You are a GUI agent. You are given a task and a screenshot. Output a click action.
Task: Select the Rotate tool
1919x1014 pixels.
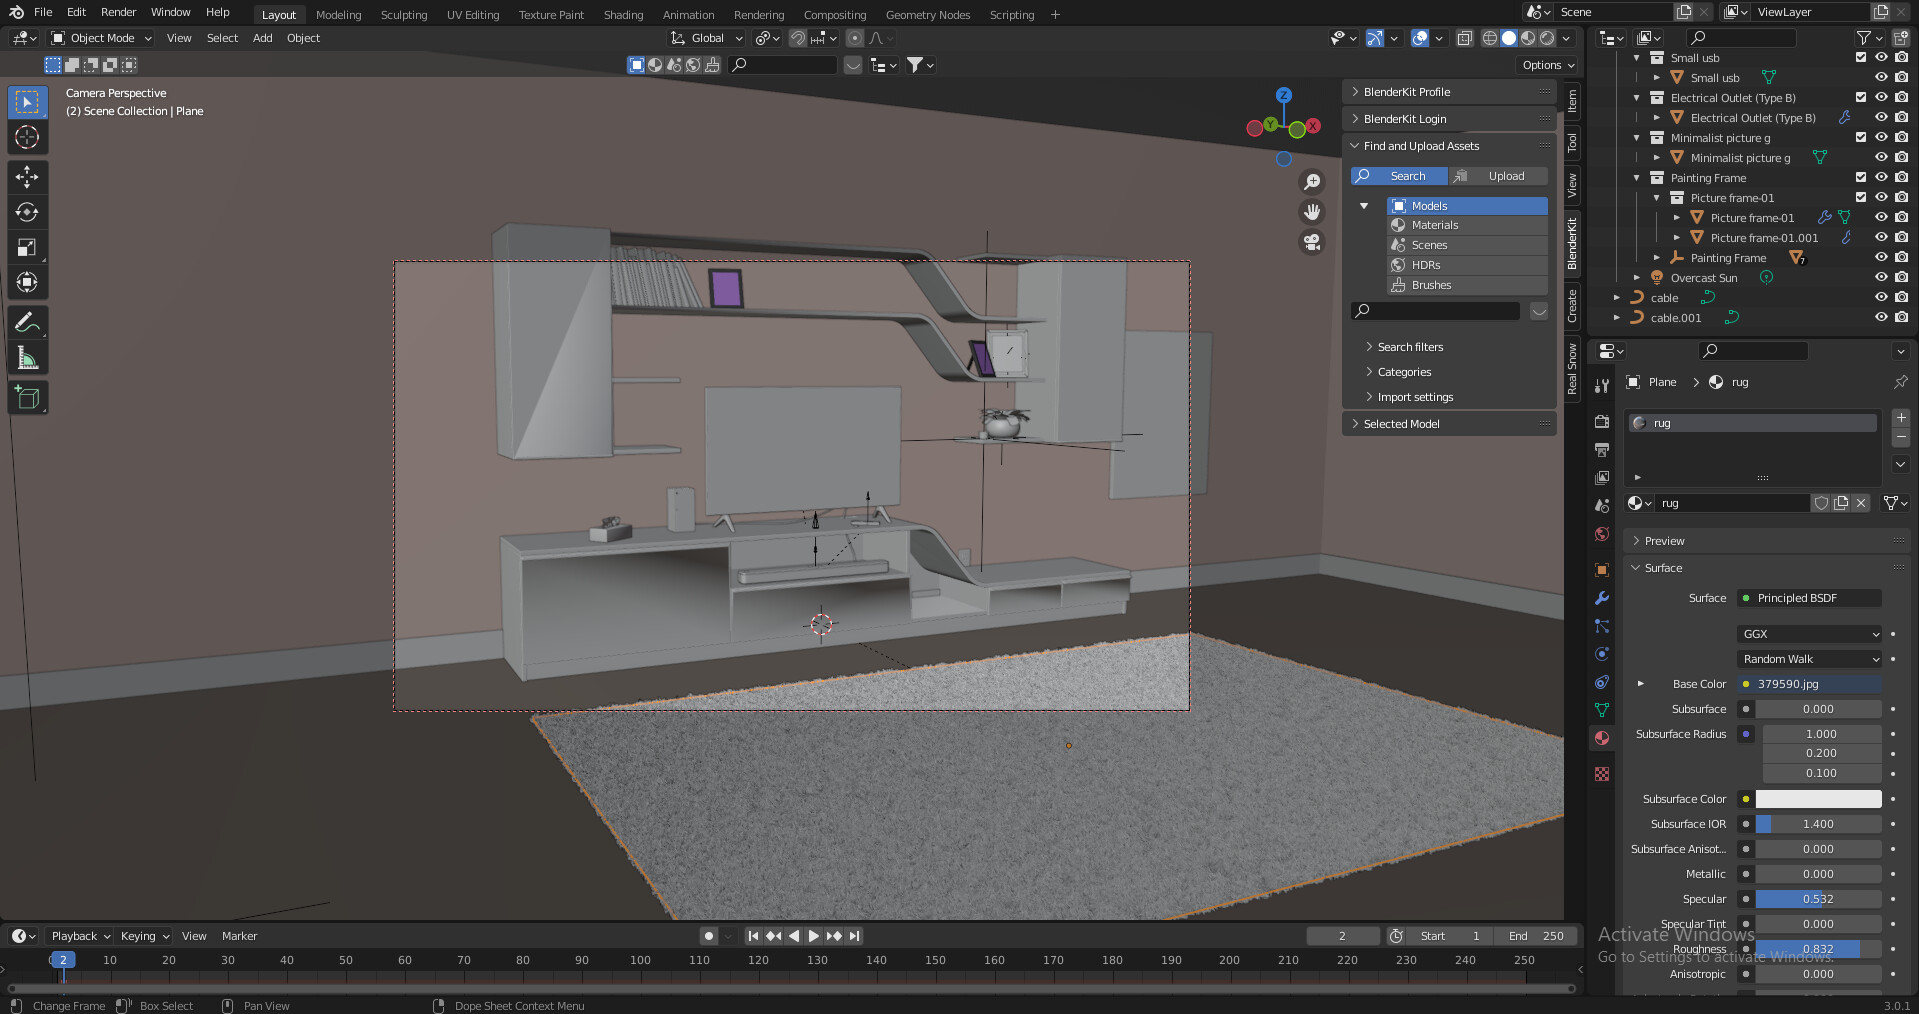[x=27, y=212]
